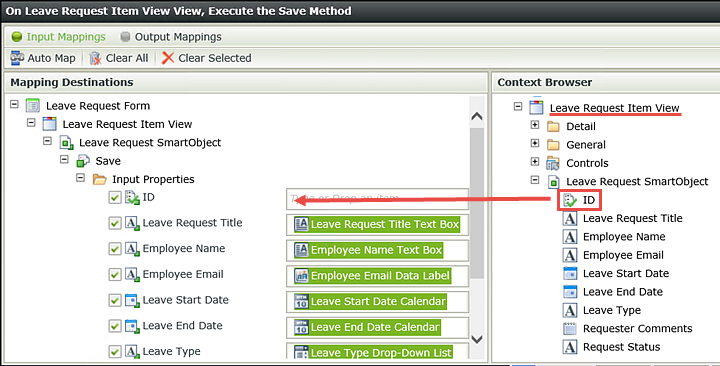Screen dimensions: 720x366
Task: Uncheck the Leave End Date checkbox
Action: pos(115,326)
